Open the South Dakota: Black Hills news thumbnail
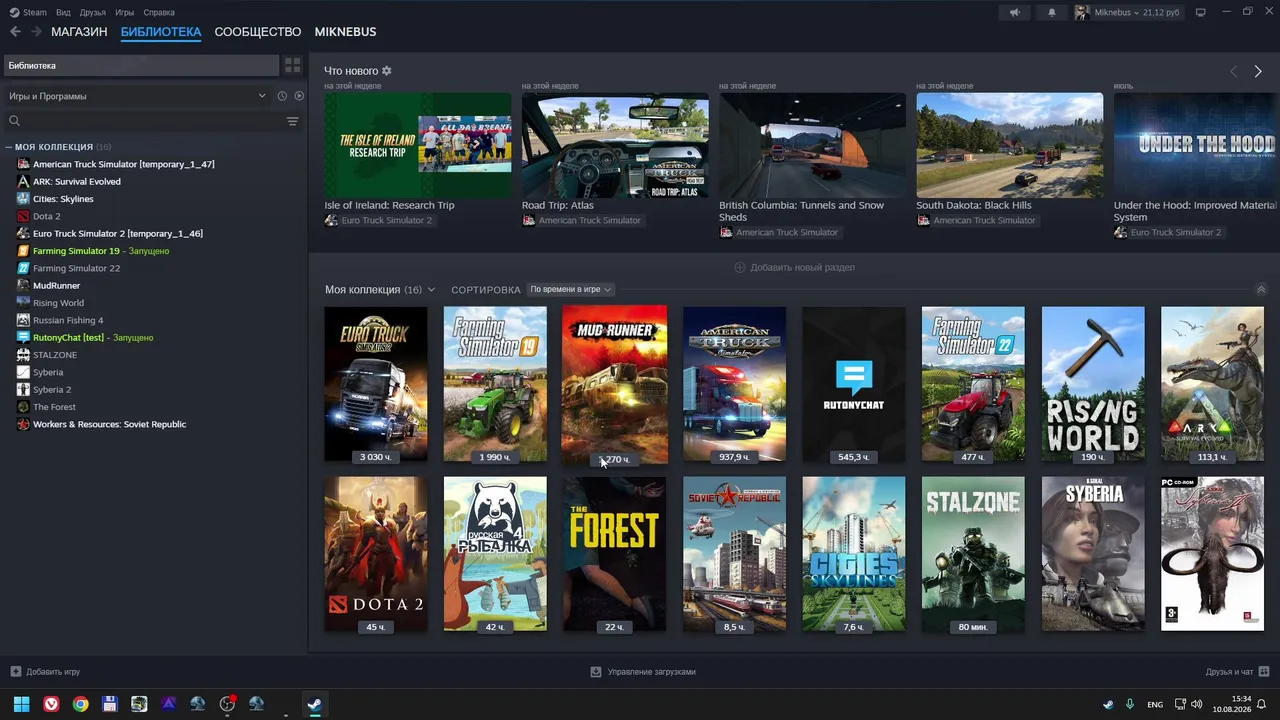This screenshot has width=1280, height=720. (1010, 145)
